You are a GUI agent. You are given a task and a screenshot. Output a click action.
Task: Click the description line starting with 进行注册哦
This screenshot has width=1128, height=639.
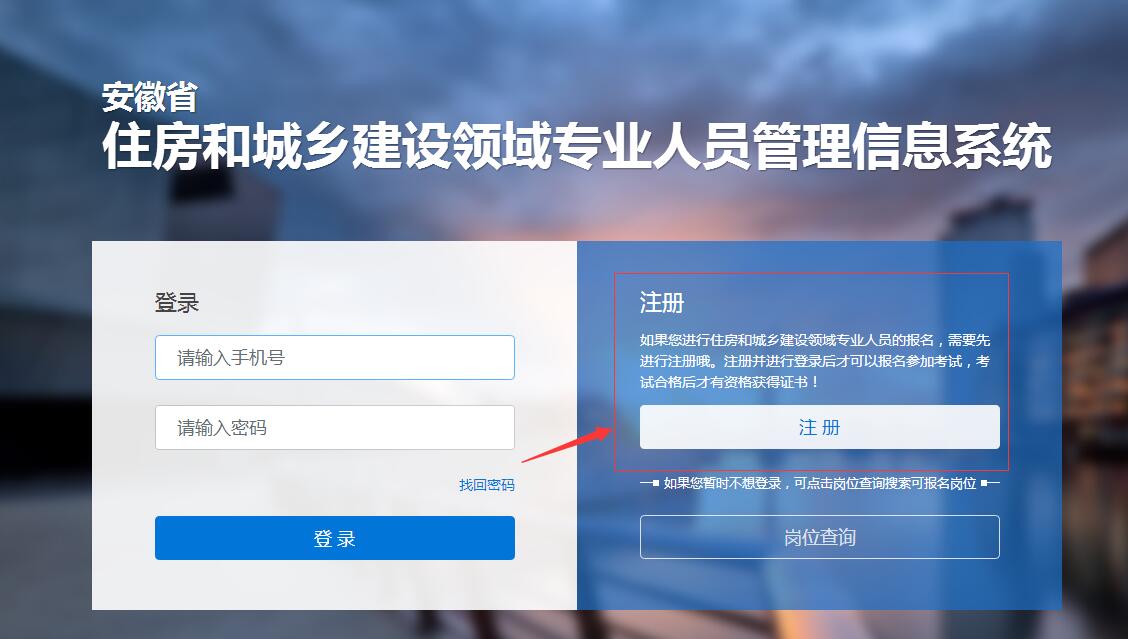click(815, 361)
